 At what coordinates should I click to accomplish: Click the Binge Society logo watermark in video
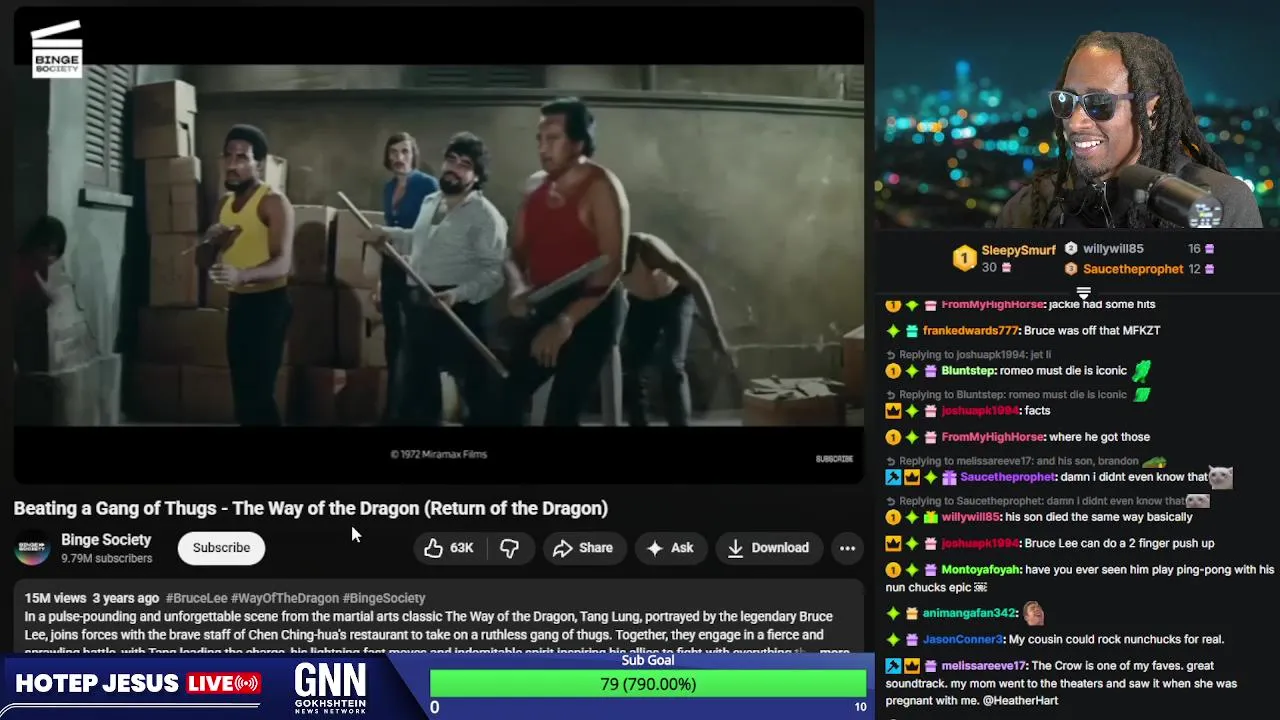pyautogui.click(x=56, y=48)
